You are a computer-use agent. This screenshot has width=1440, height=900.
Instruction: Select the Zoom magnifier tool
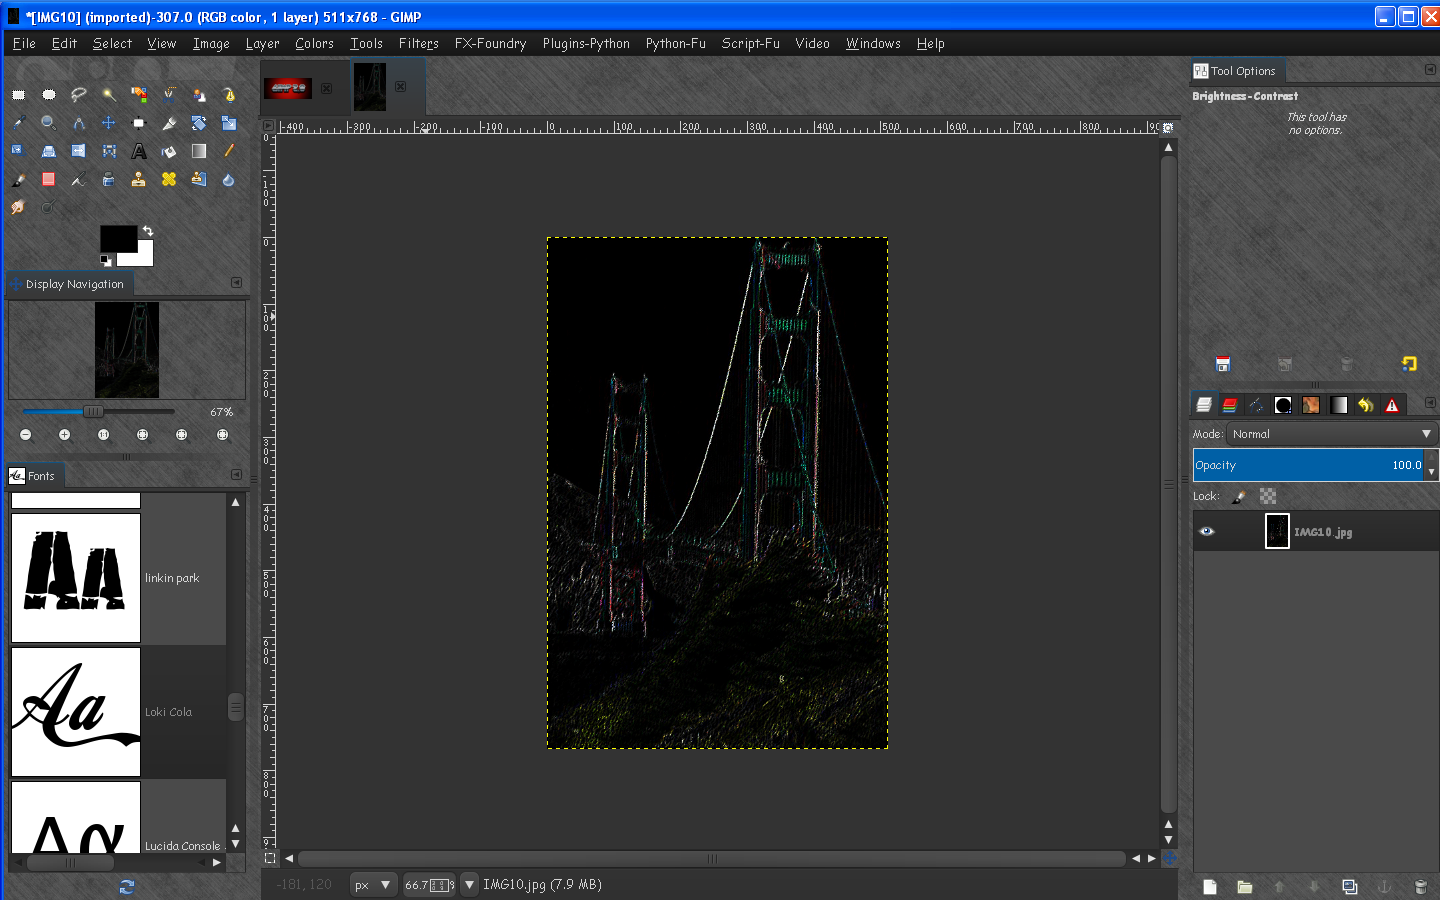(48, 122)
